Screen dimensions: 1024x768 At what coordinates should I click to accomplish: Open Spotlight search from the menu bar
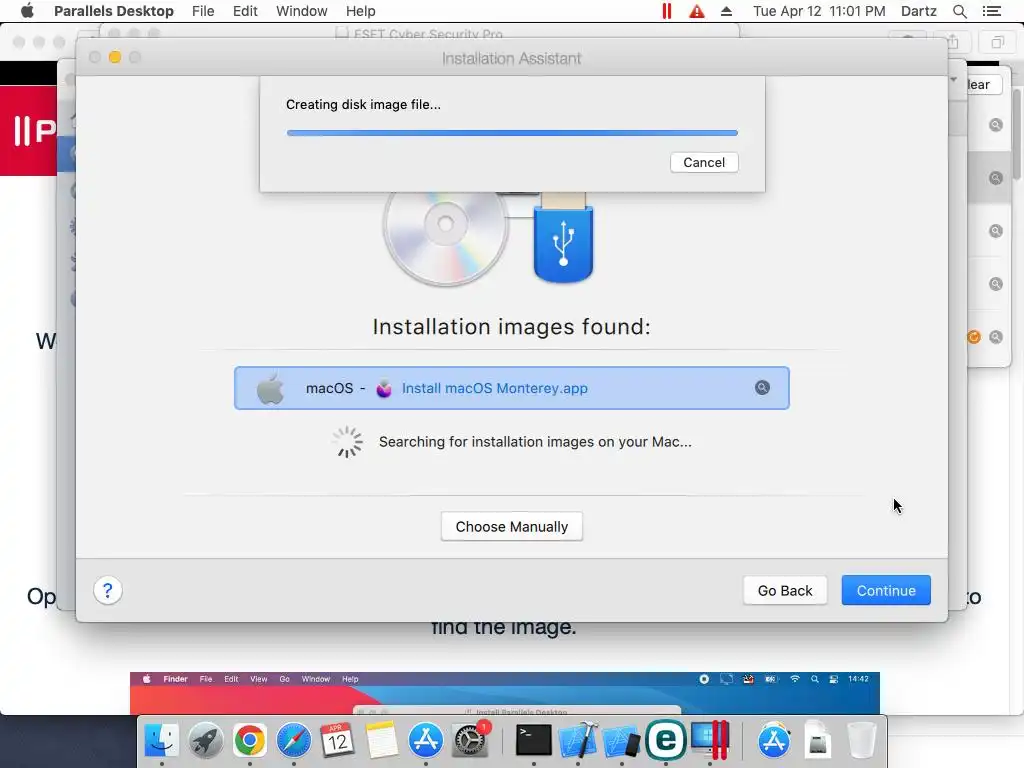tap(959, 11)
